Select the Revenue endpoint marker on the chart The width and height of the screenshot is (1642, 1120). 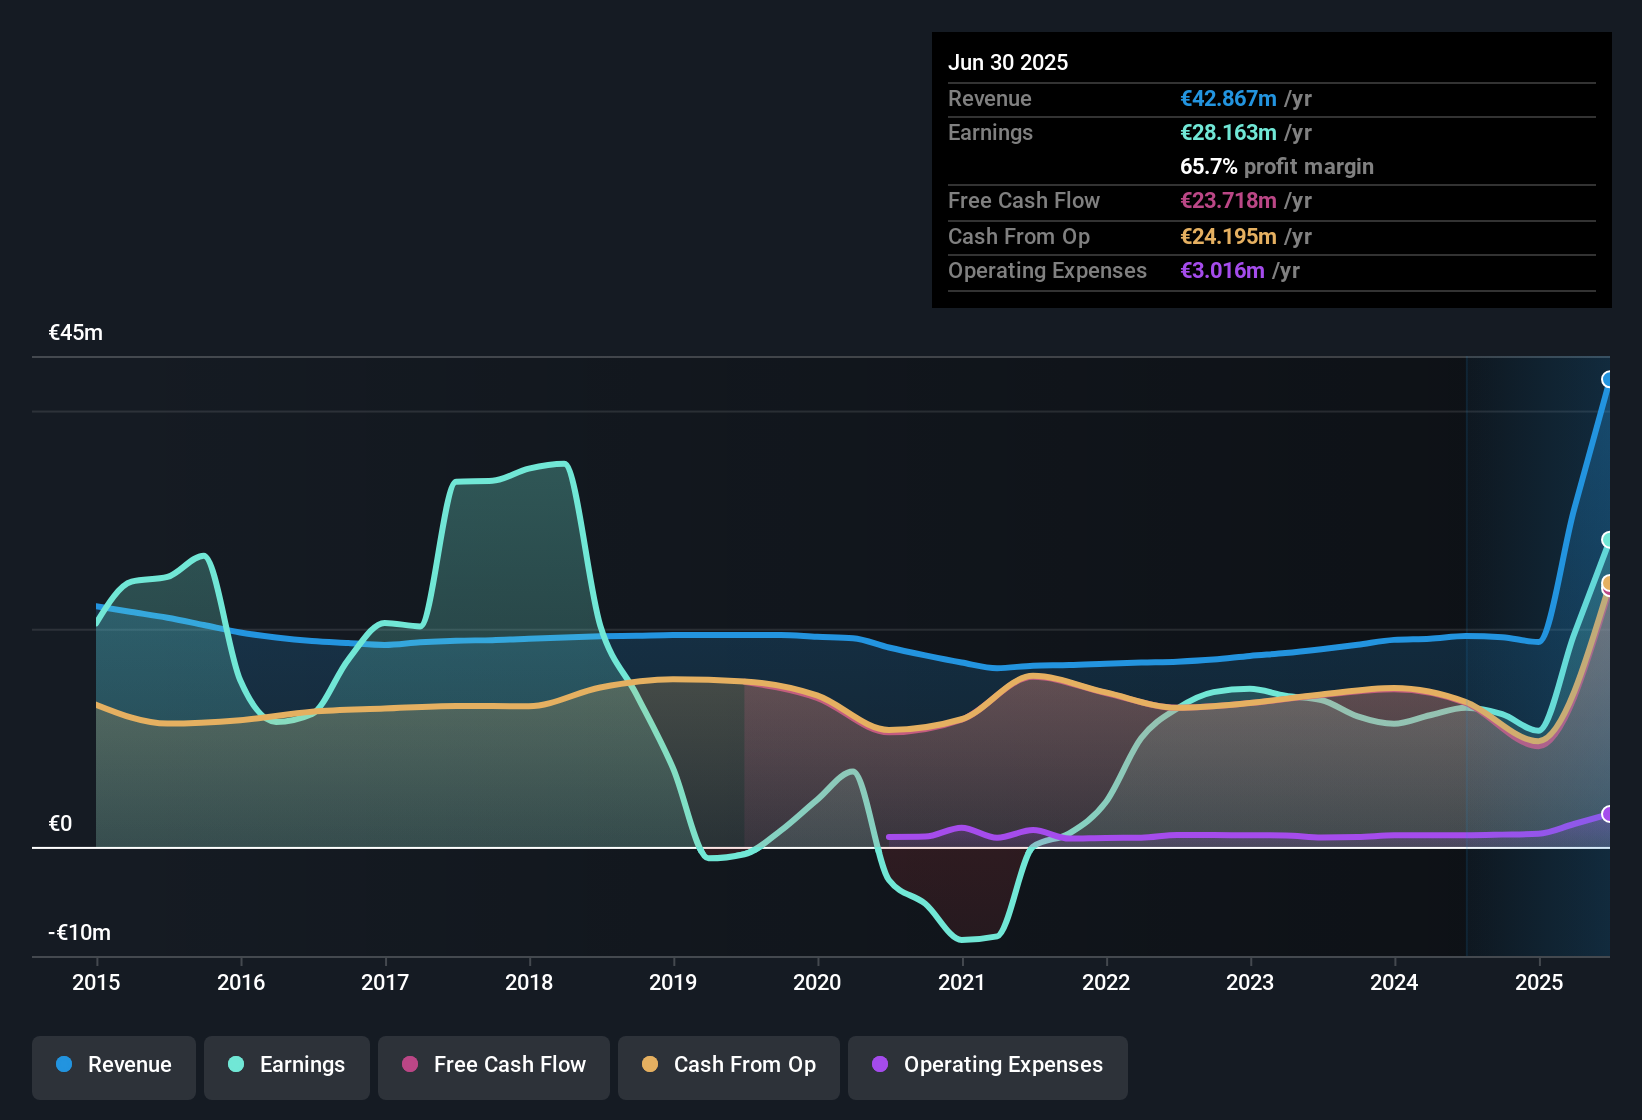click(1608, 378)
